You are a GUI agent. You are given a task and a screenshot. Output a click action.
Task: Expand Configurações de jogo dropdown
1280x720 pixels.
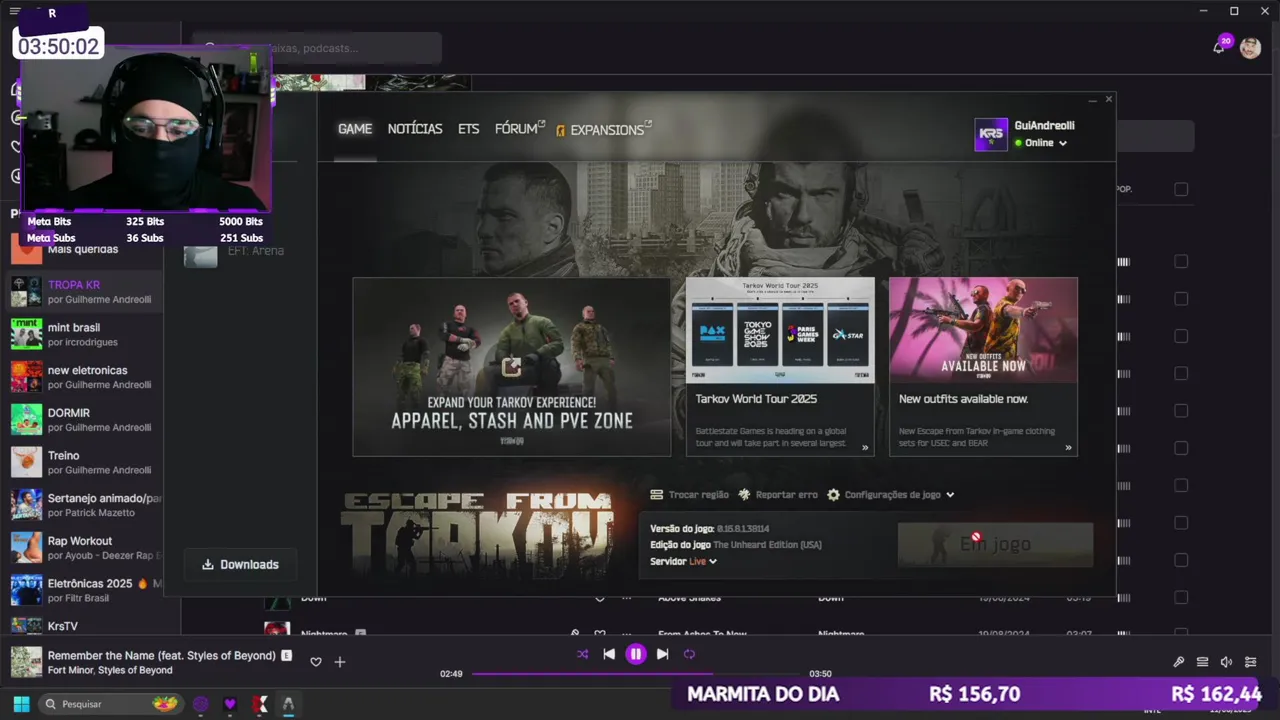click(891, 495)
